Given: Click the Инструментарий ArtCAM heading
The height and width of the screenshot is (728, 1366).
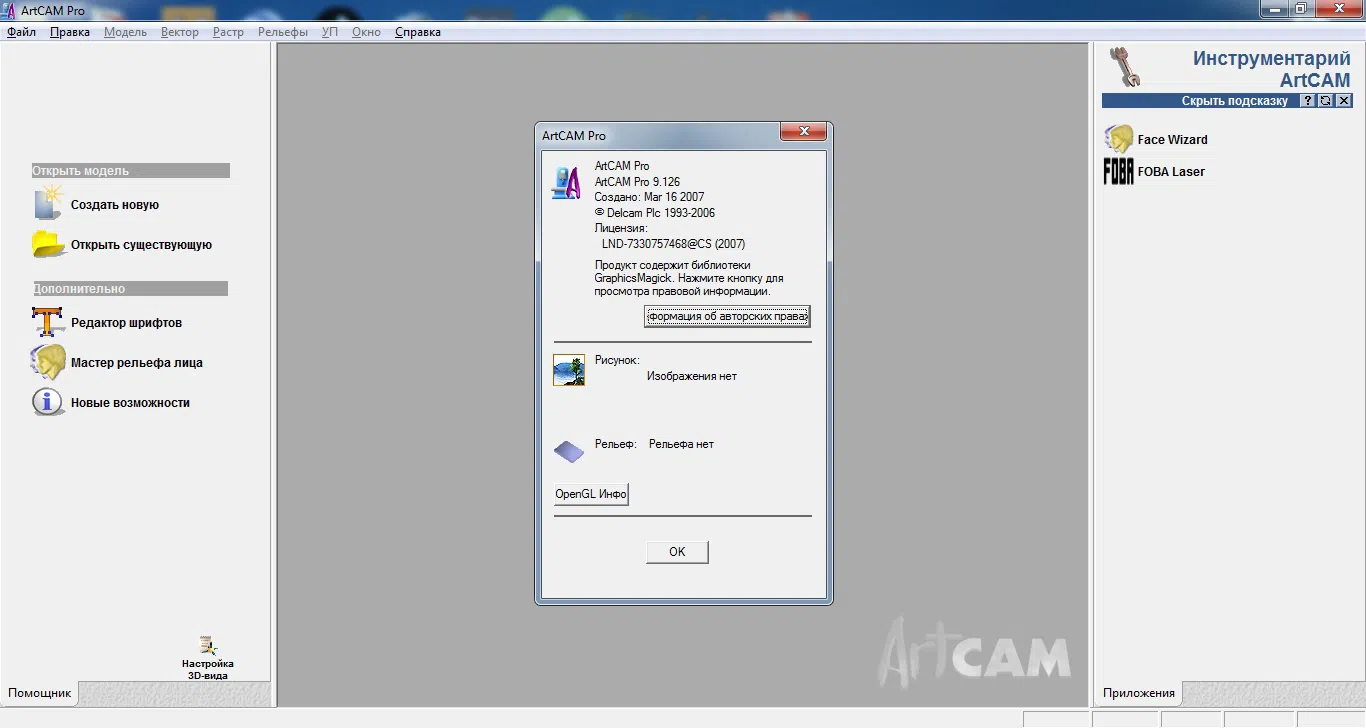Looking at the screenshot, I should [x=1271, y=69].
